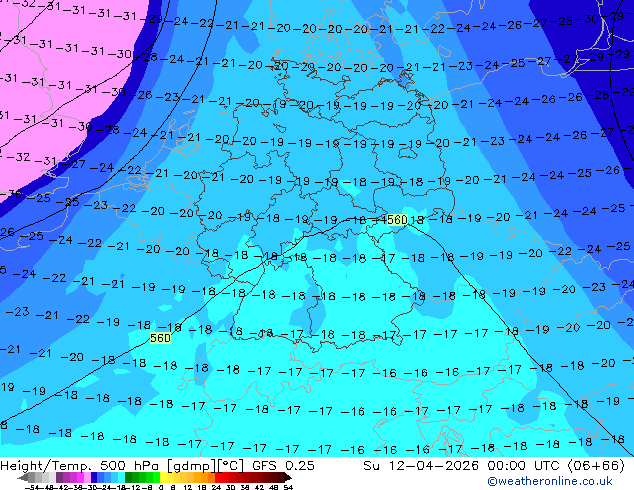Pick the bright yellow legend swatch above 0

point(163,477)
